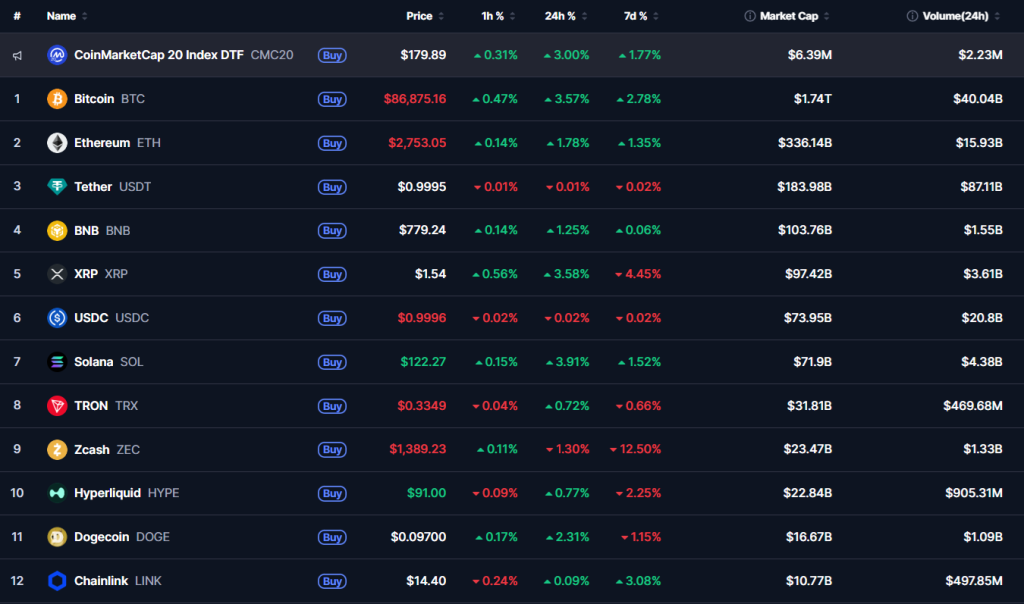Click the Volume(24h) info icon
1024x604 pixels.
tap(912, 16)
